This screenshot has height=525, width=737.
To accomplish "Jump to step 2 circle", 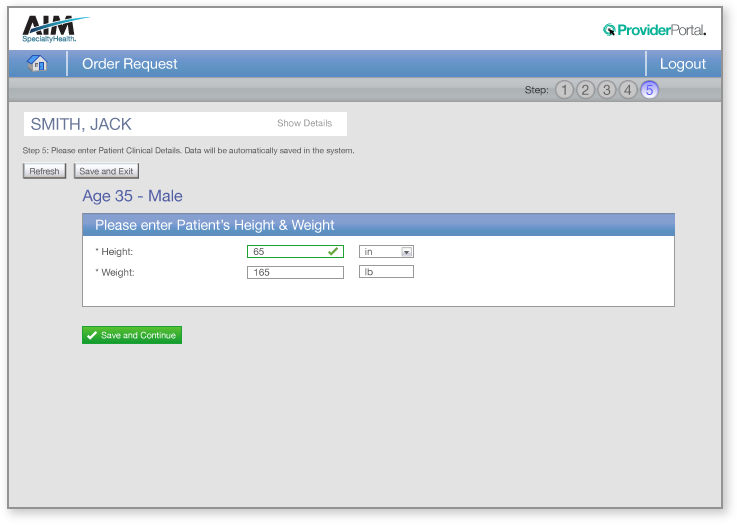I will coord(585,90).
